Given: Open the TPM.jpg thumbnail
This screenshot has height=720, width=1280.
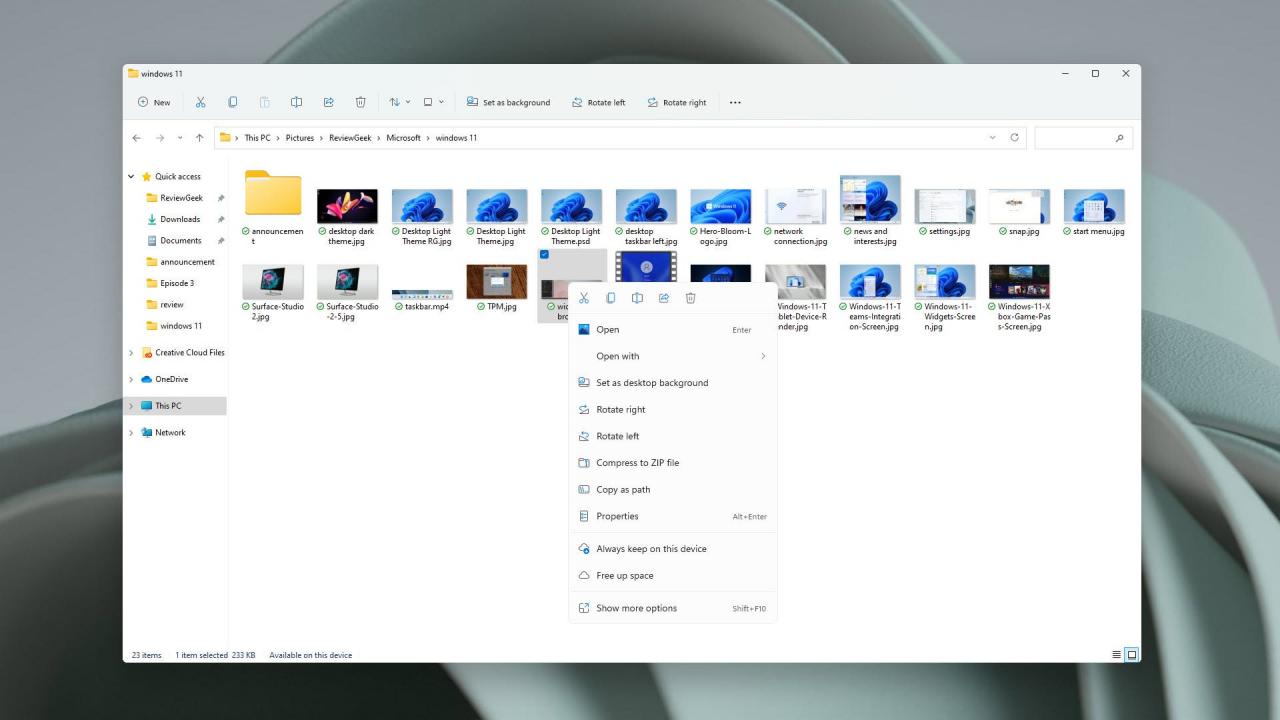Looking at the screenshot, I should pyautogui.click(x=496, y=281).
